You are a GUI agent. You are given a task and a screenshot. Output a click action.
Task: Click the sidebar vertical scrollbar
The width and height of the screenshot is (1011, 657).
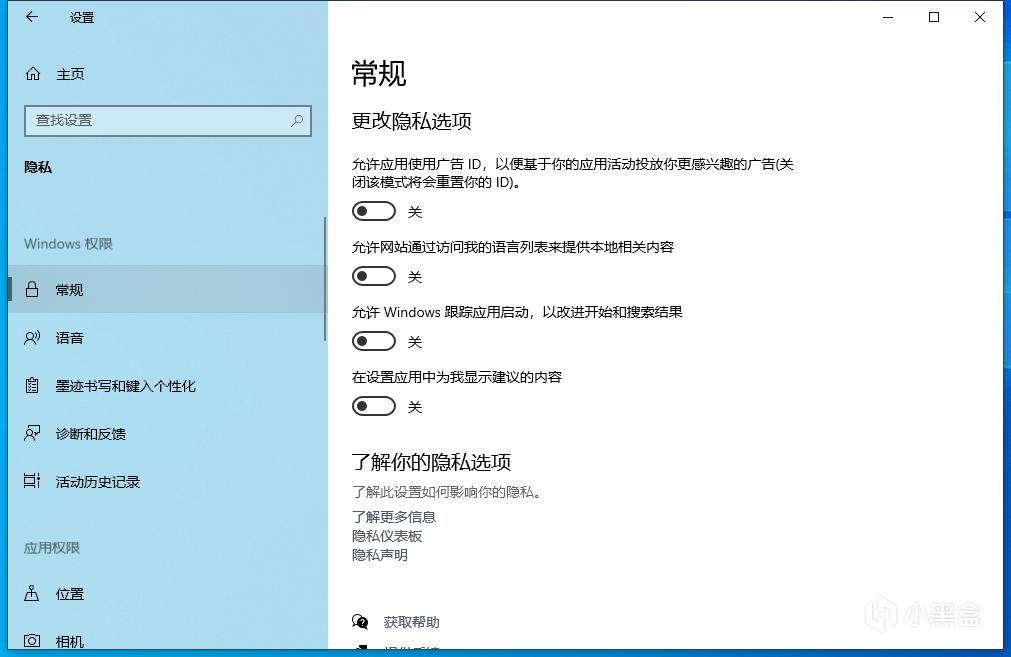click(324, 279)
